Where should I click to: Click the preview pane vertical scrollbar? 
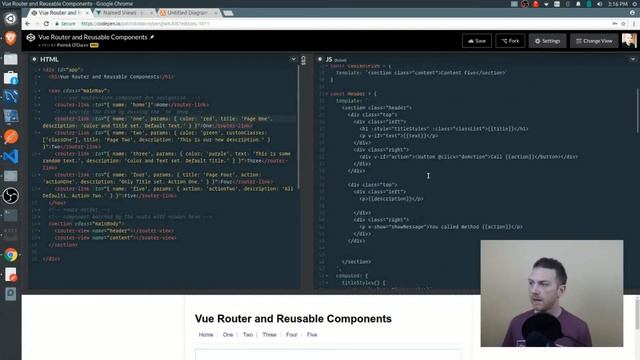(638, 313)
